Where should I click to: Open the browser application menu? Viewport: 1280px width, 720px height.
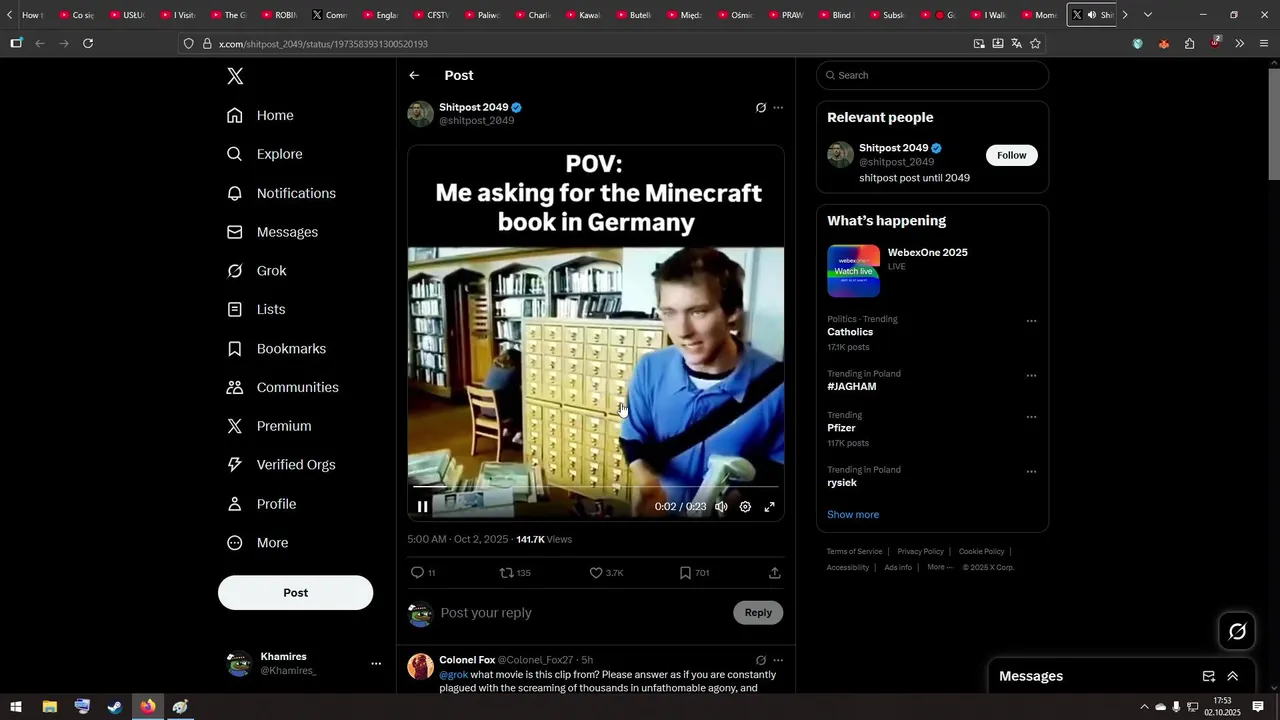pos(1264,44)
